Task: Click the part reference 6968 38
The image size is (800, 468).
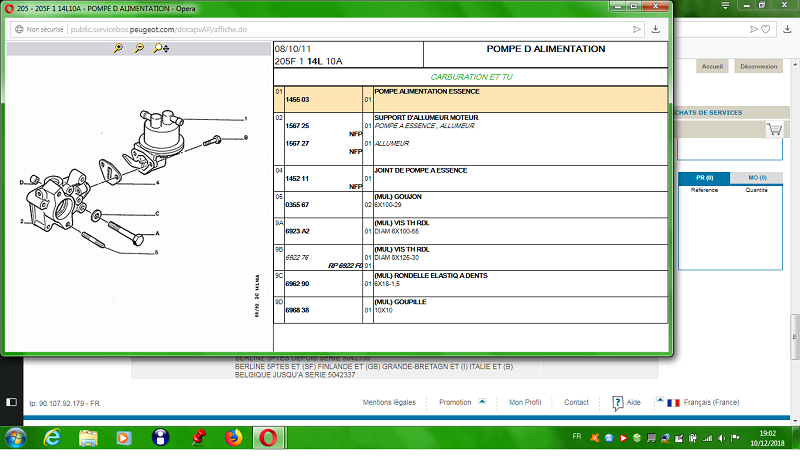Action: point(297,310)
